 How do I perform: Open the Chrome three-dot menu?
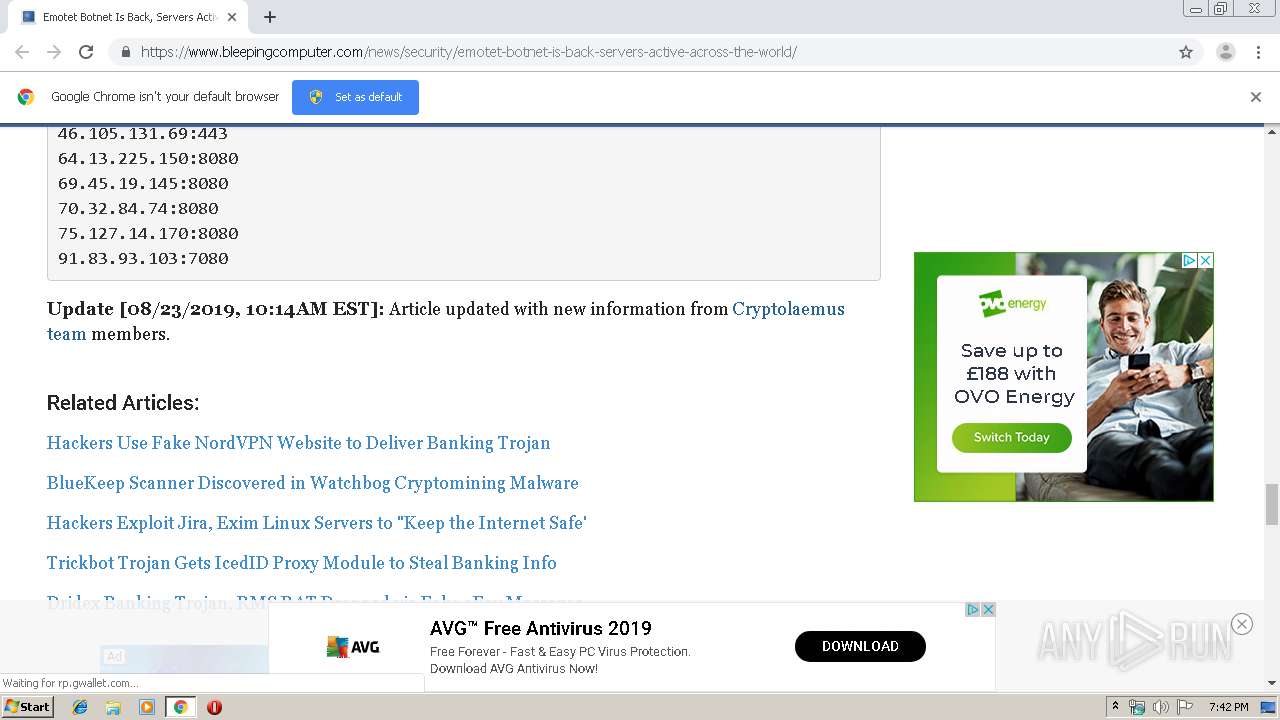coord(1258,52)
